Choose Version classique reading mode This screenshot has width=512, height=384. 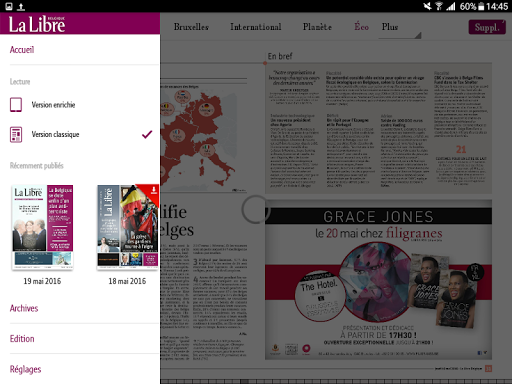click(x=55, y=134)
